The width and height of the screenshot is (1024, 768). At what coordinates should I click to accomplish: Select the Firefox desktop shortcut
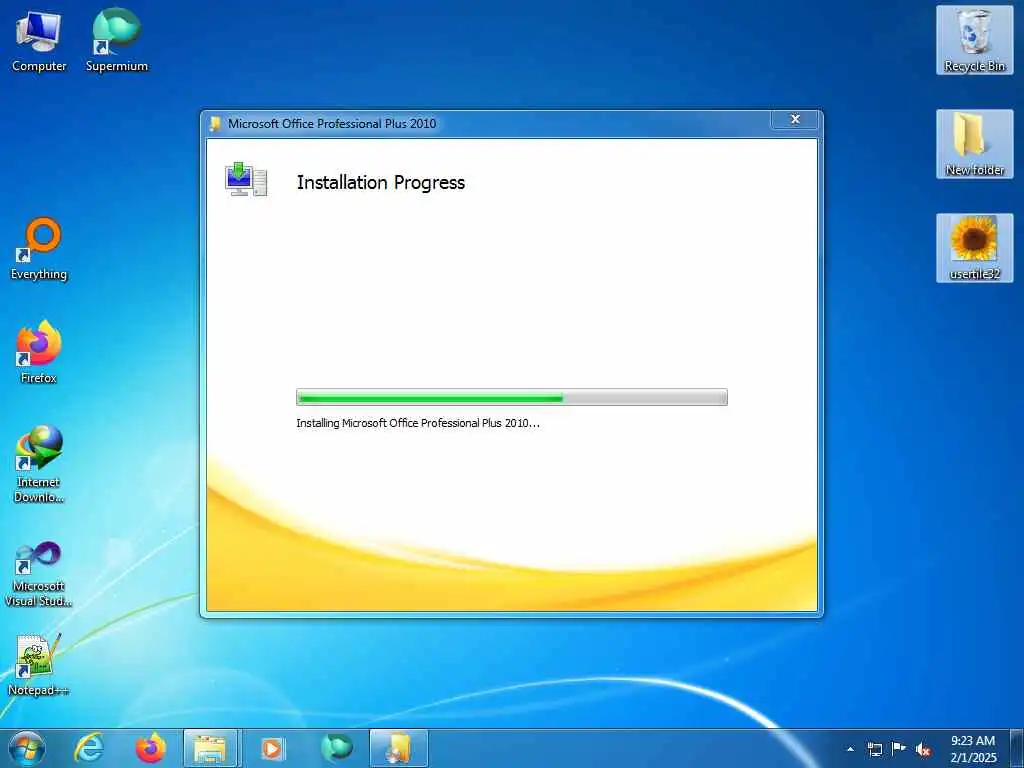(x=39, y=353)
